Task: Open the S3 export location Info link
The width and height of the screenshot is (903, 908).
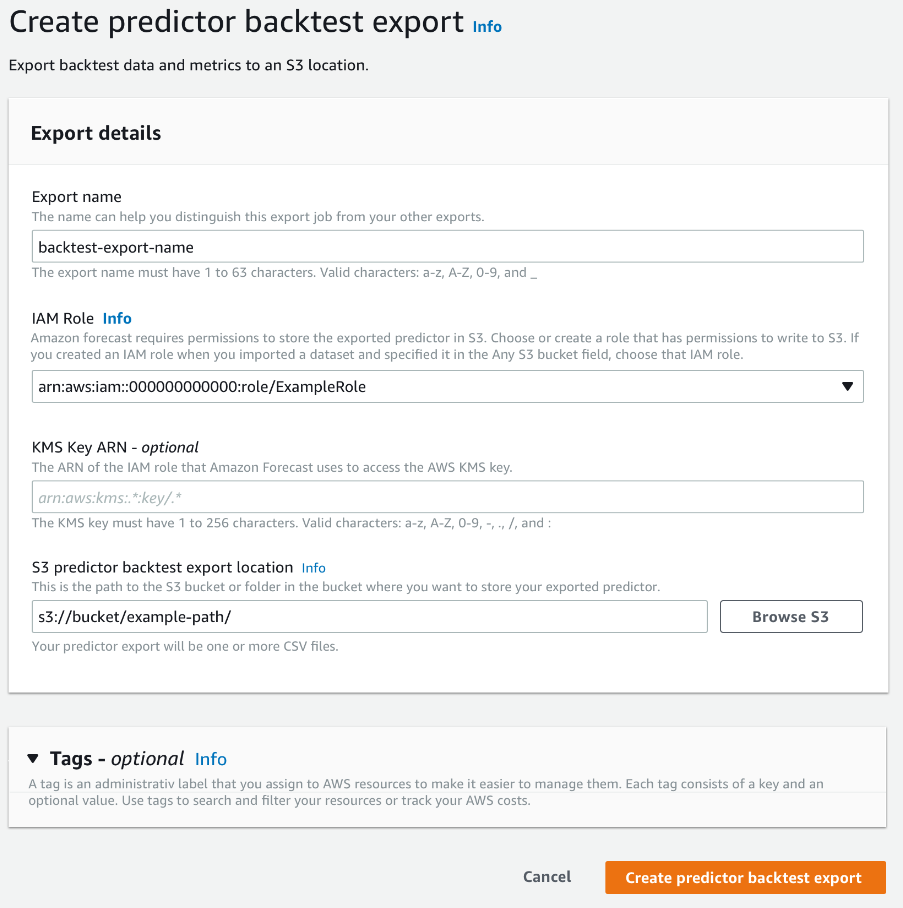Action: tap(313, 567)
